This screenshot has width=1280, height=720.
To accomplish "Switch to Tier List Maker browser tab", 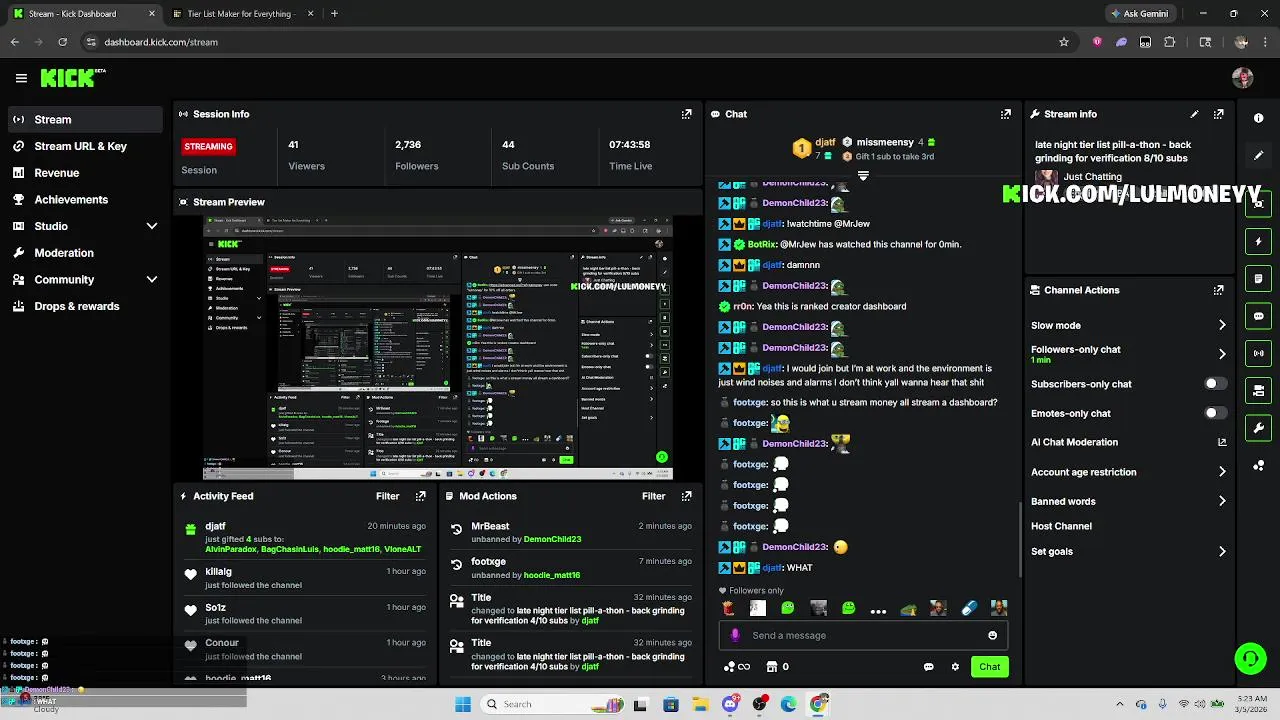I will [x=240, y=14].
